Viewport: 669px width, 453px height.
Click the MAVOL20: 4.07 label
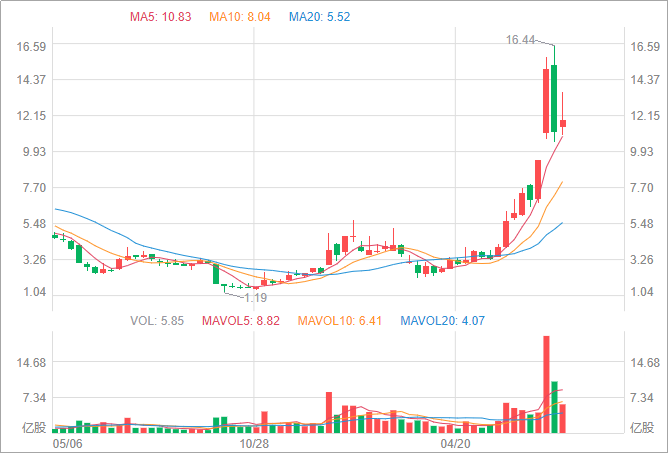(442, 321)
